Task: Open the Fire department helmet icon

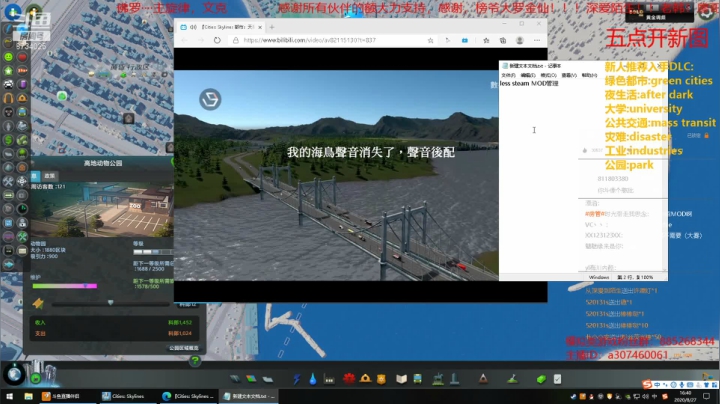Action: (x=366, y=379)
